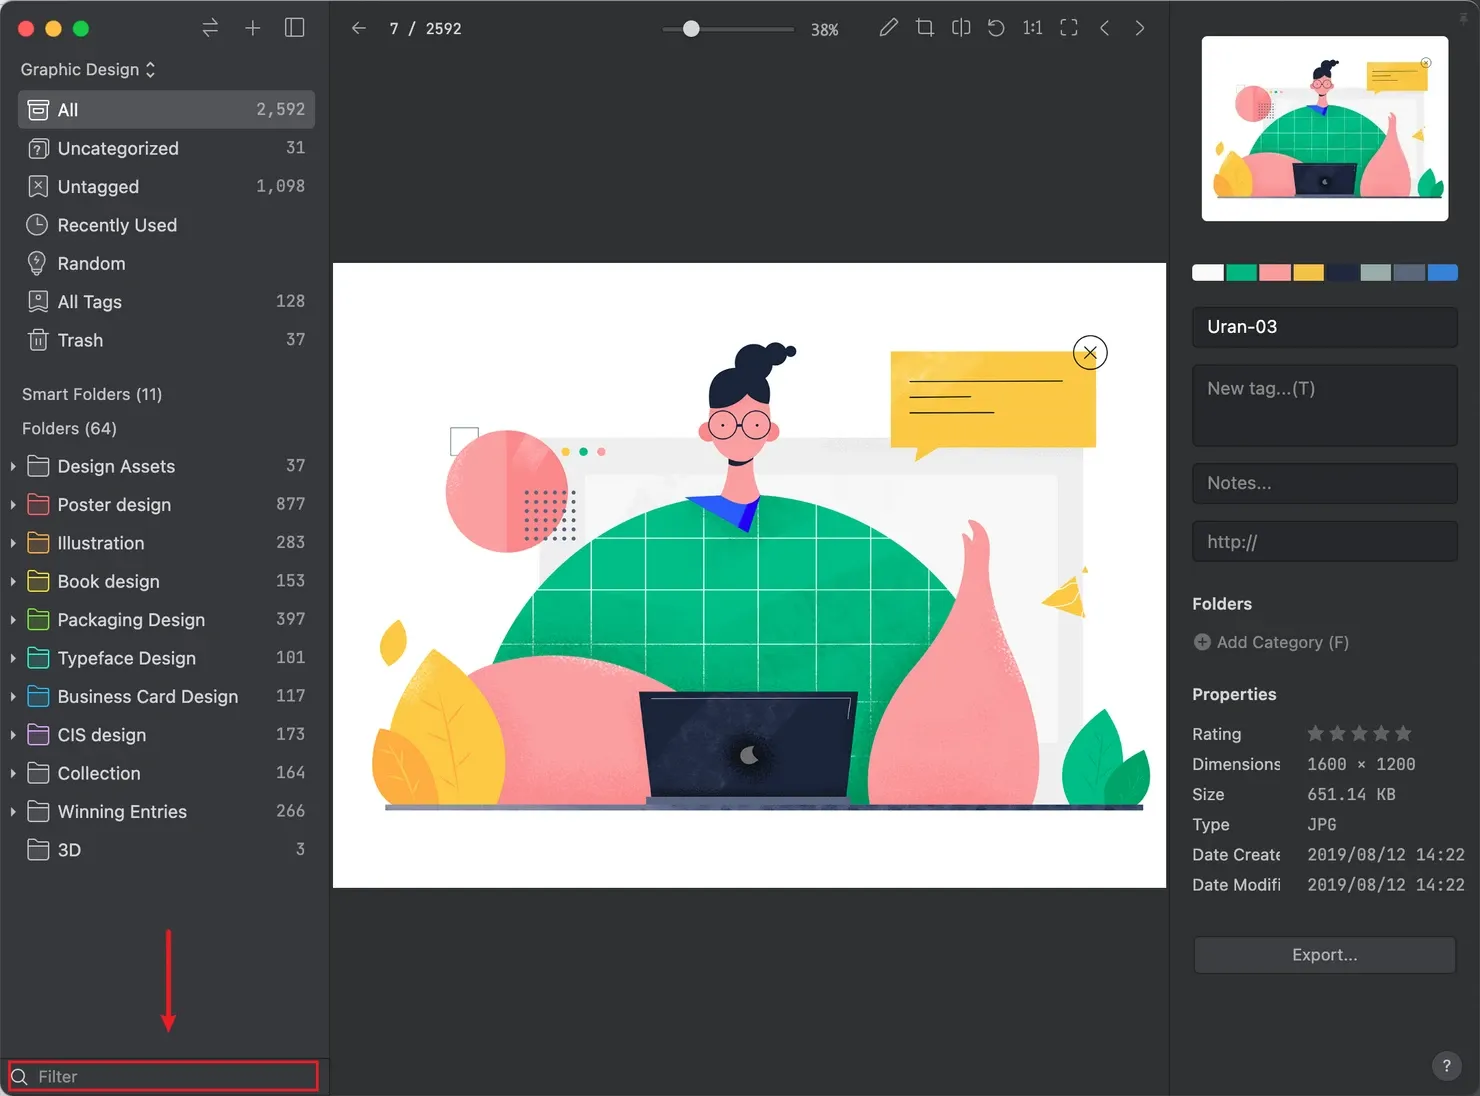Open Recently Used
The height and width of the screenshot is (1096, 1480).
(166, 225)
